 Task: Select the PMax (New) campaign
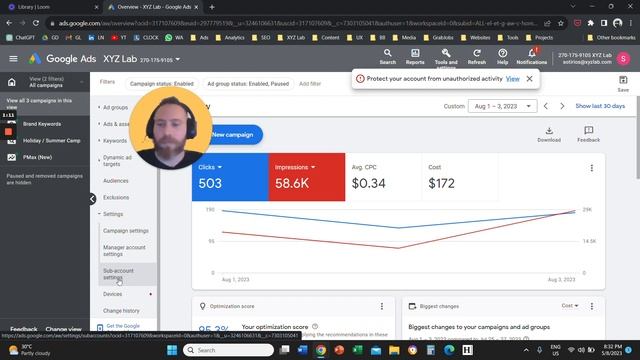(37, 157)
